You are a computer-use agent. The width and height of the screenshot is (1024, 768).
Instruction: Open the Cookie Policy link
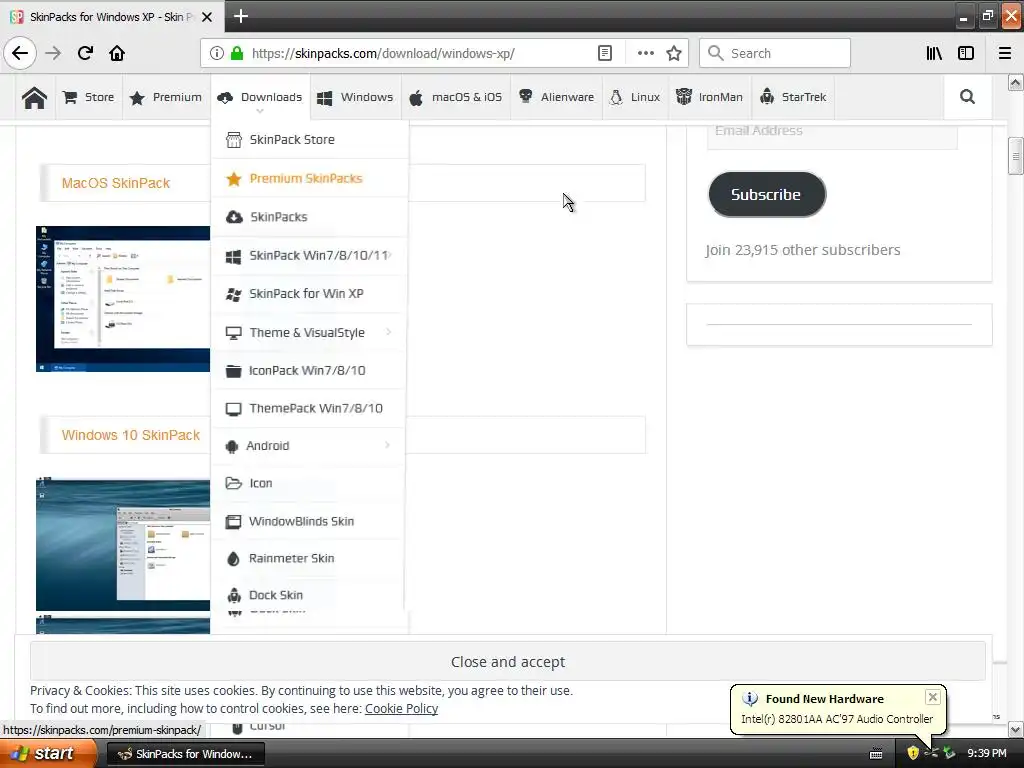click(x=401, y=709)
